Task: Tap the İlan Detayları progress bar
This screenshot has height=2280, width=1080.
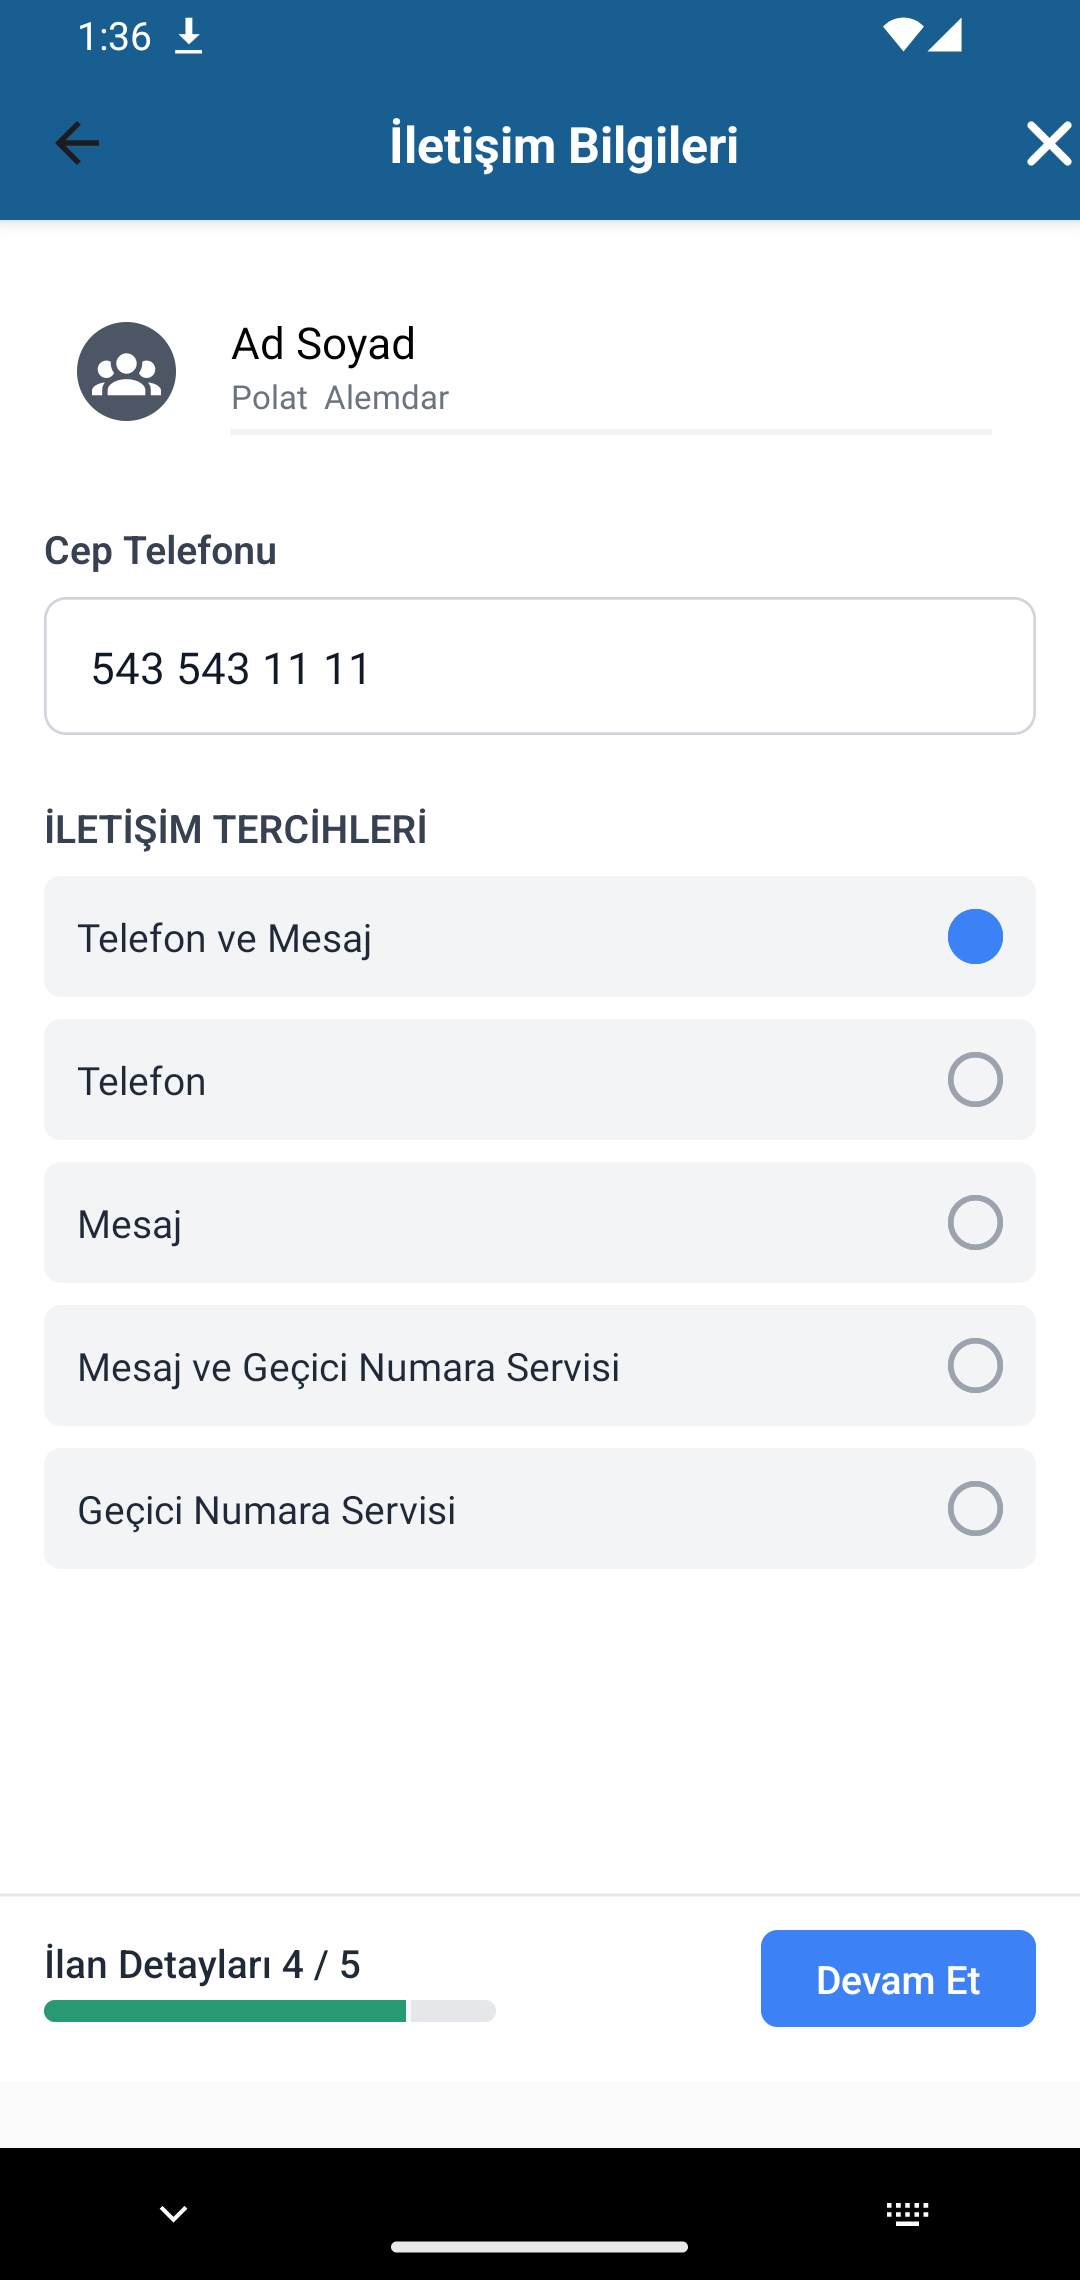Action: tap(270, 2011)
